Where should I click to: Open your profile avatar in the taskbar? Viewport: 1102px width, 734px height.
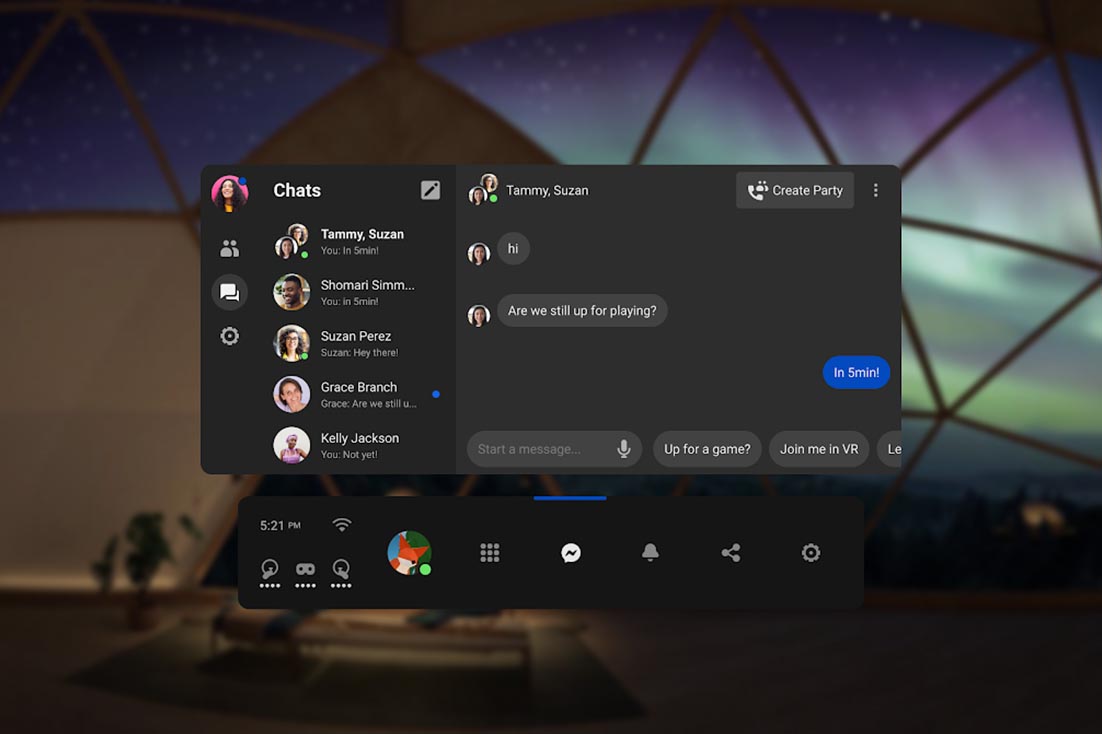[410, 552]
